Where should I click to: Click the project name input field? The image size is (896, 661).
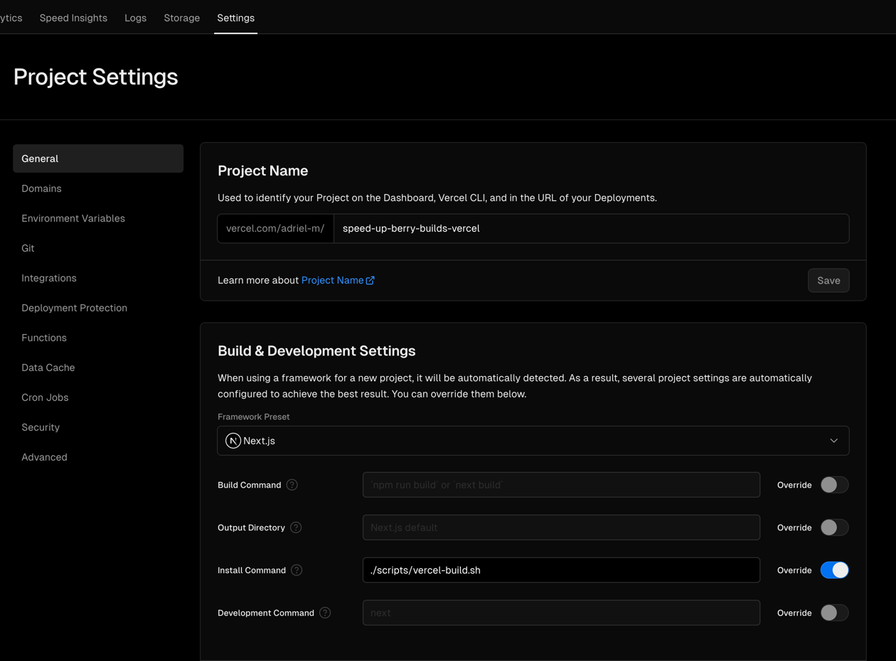click(x=591, y=229)
